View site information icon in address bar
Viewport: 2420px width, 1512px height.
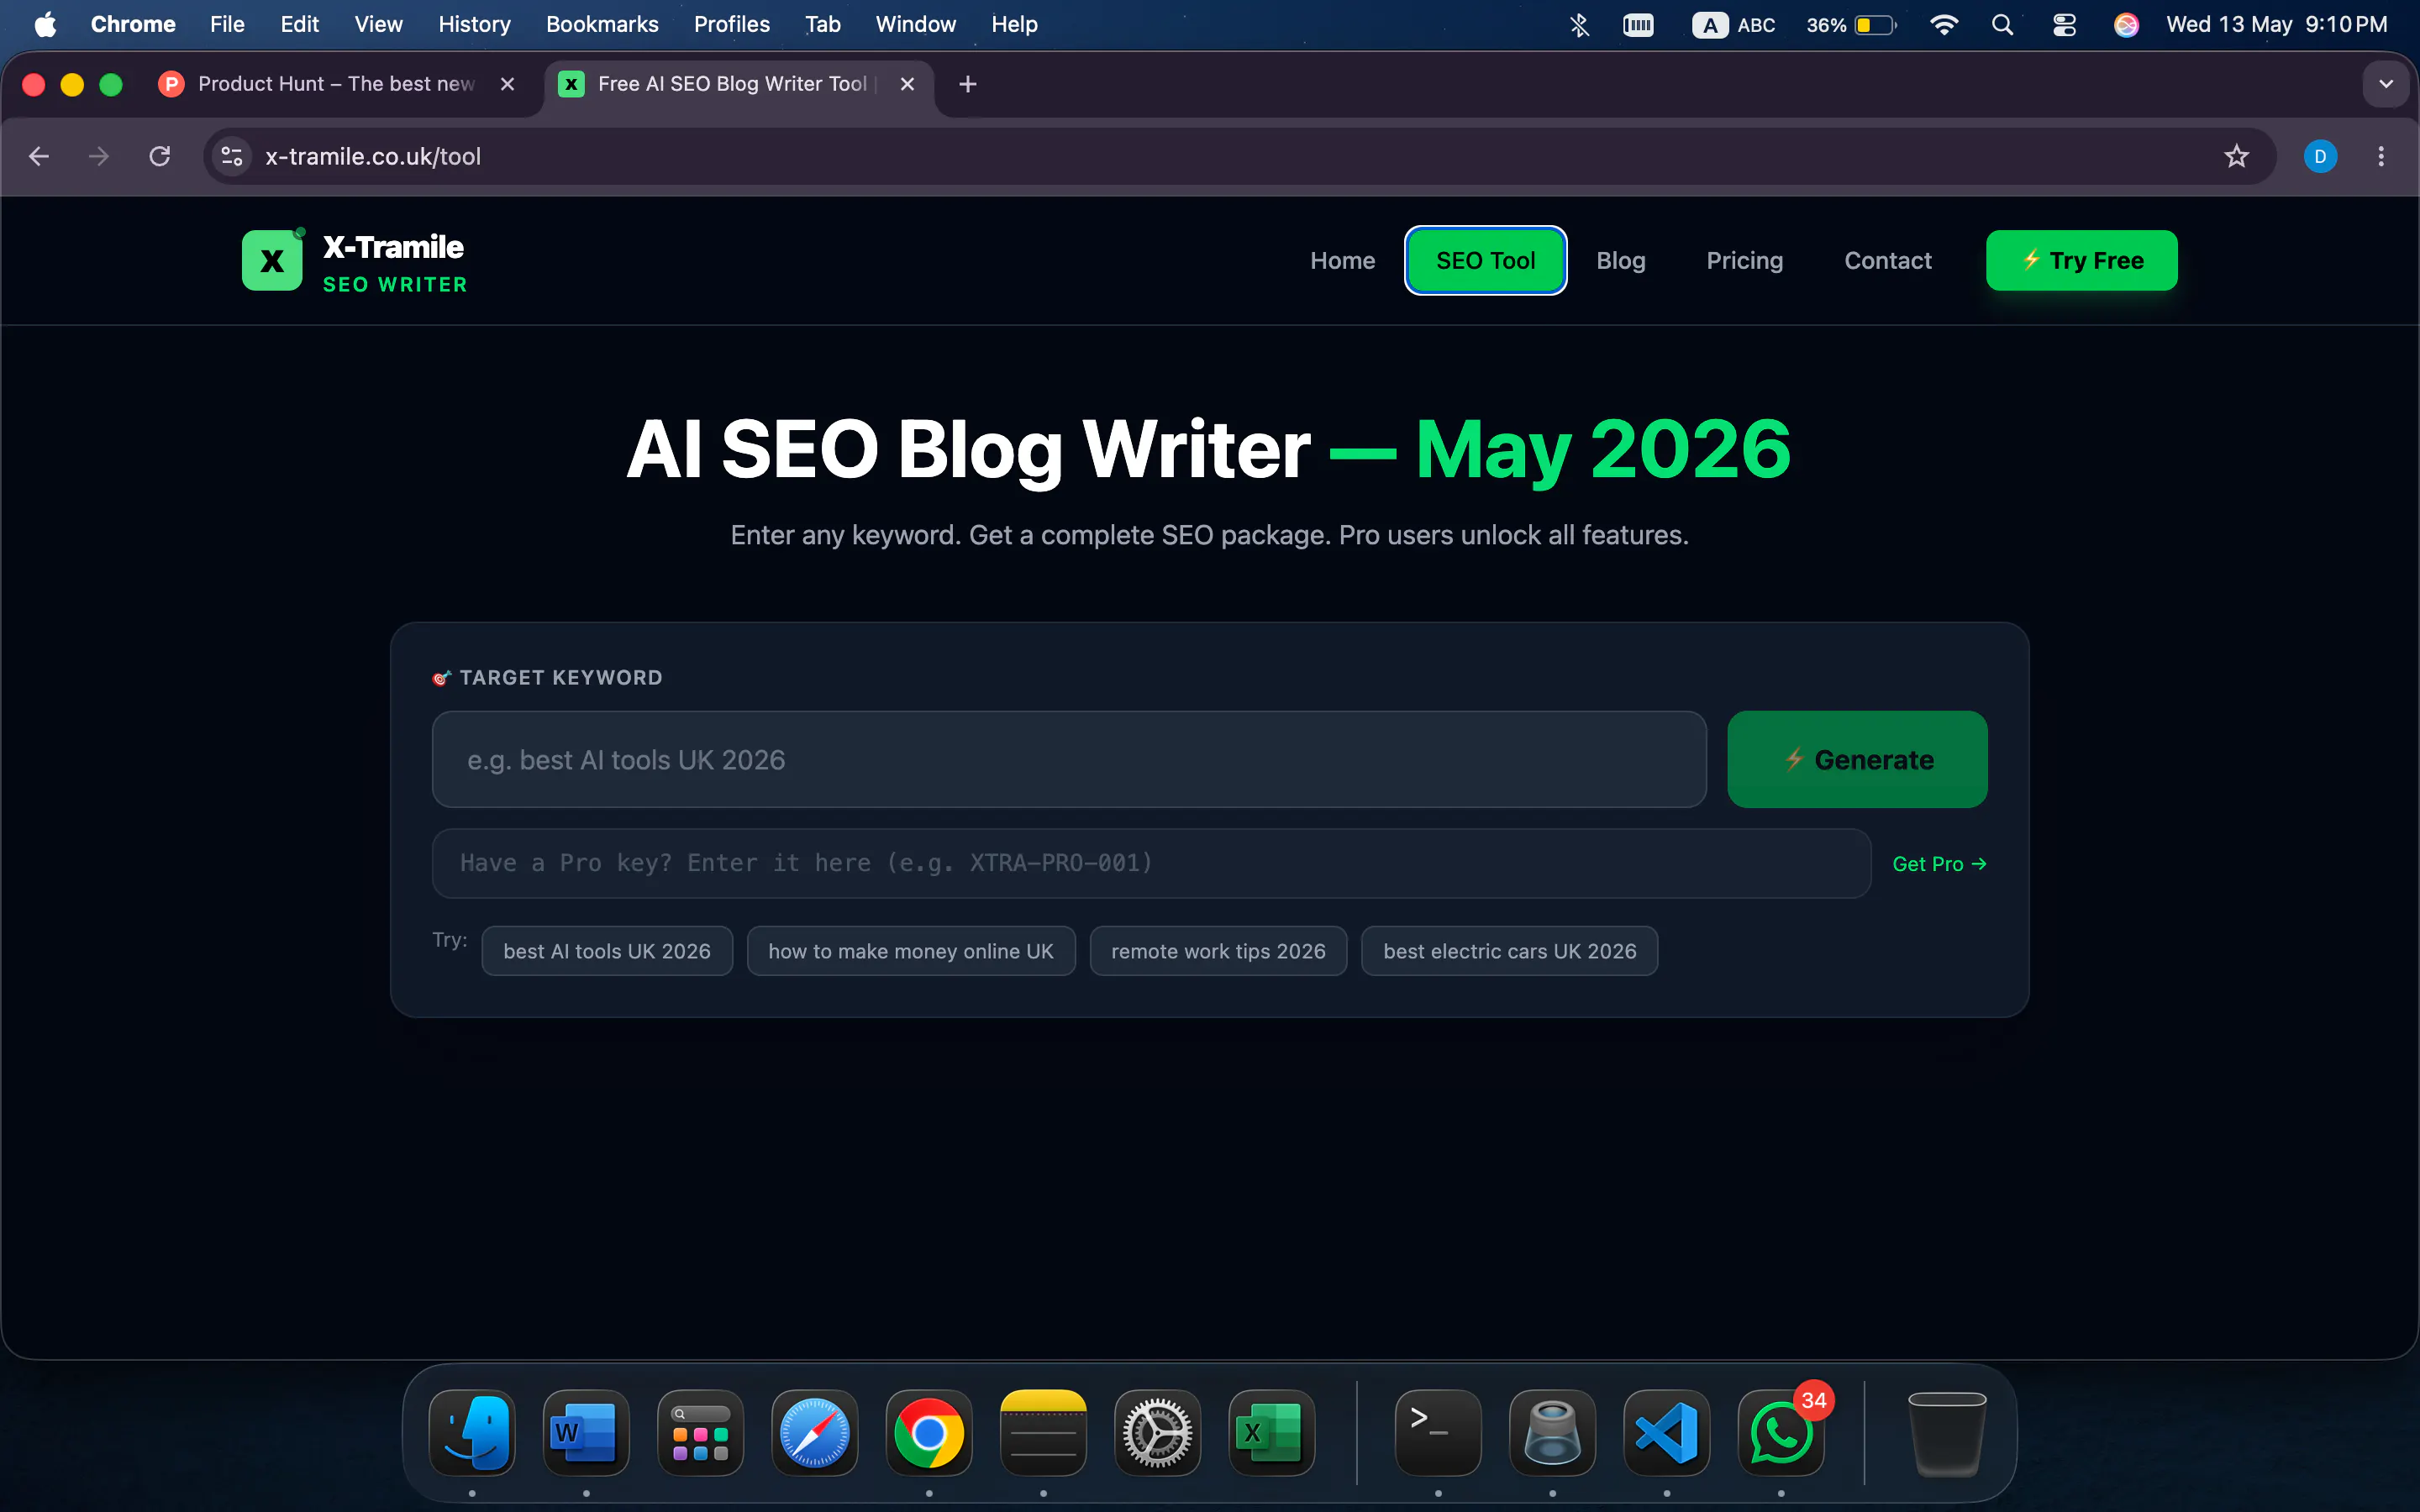[x=232, y=156]
